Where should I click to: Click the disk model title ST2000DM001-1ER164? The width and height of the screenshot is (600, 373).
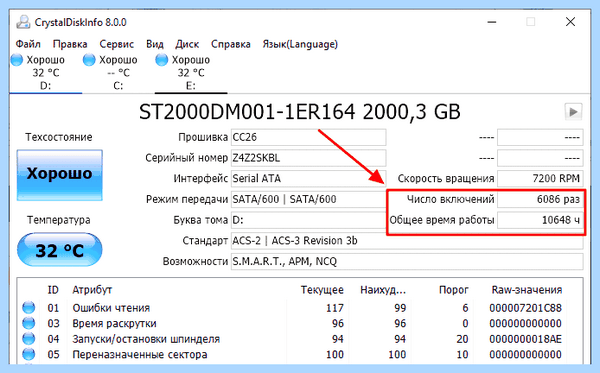247,112
